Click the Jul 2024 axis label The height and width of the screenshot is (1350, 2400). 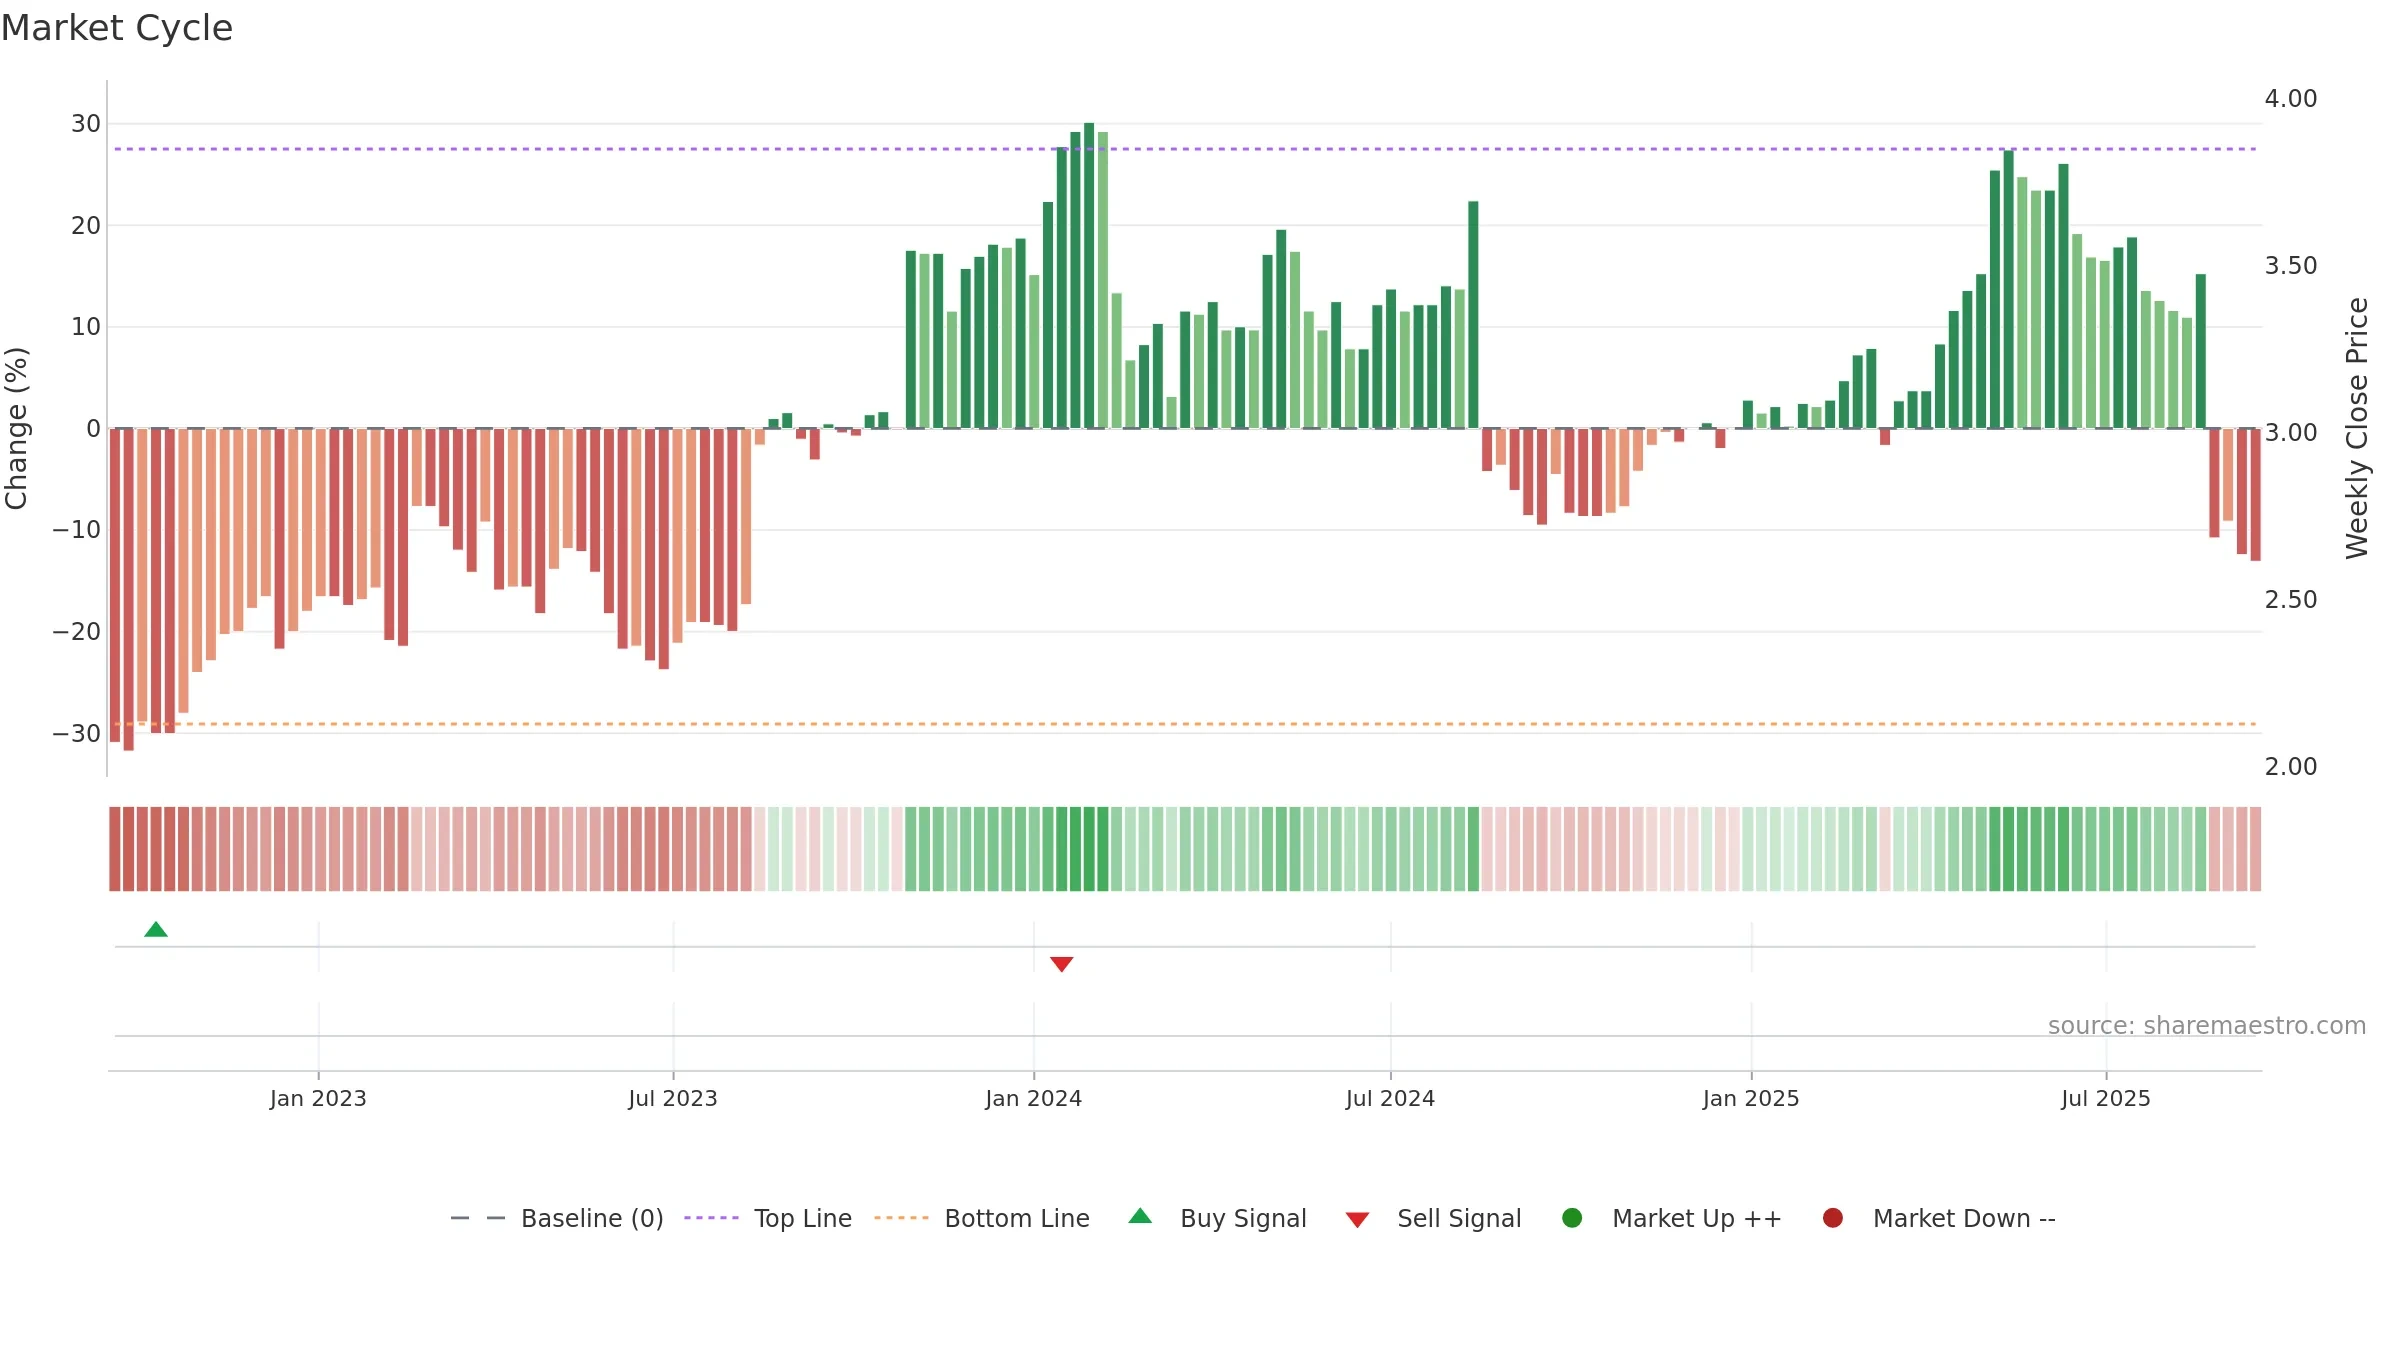point(1390,1099)
